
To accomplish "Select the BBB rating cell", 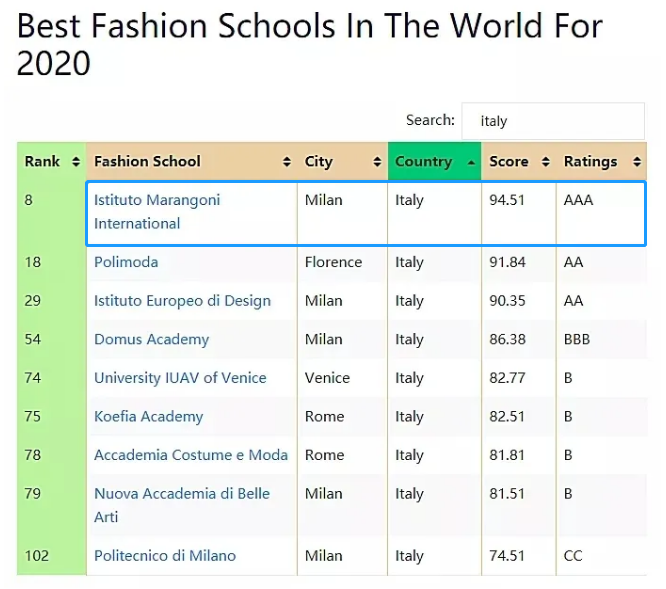I will 601,339.
